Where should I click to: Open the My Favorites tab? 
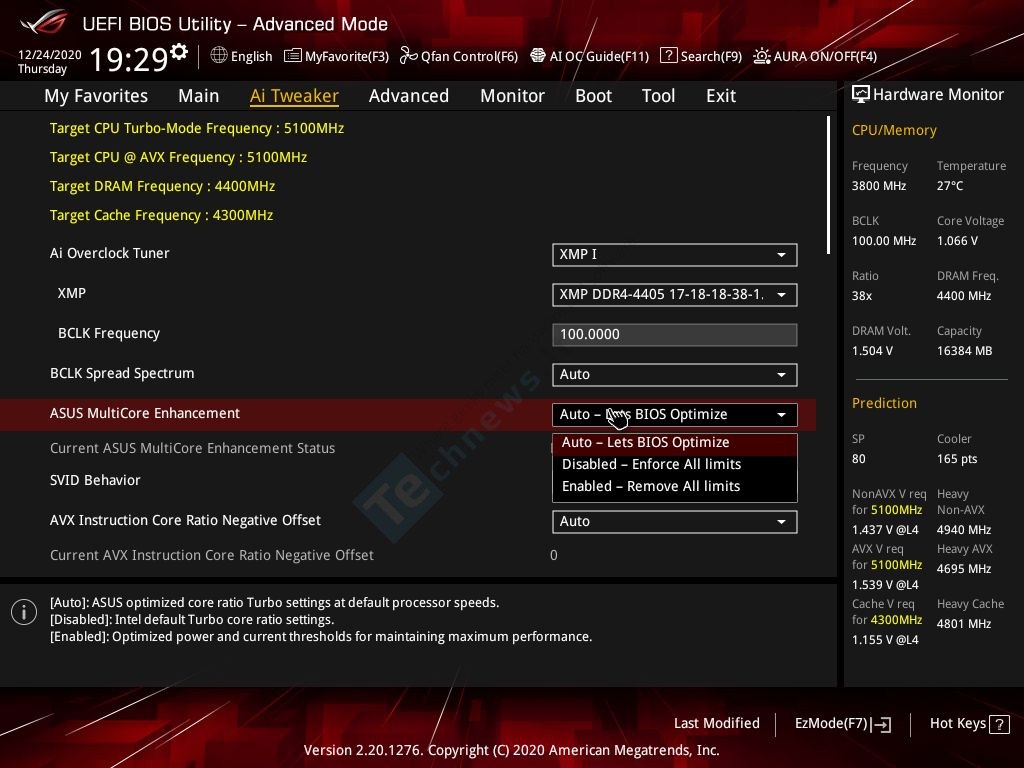coord(96,96)
